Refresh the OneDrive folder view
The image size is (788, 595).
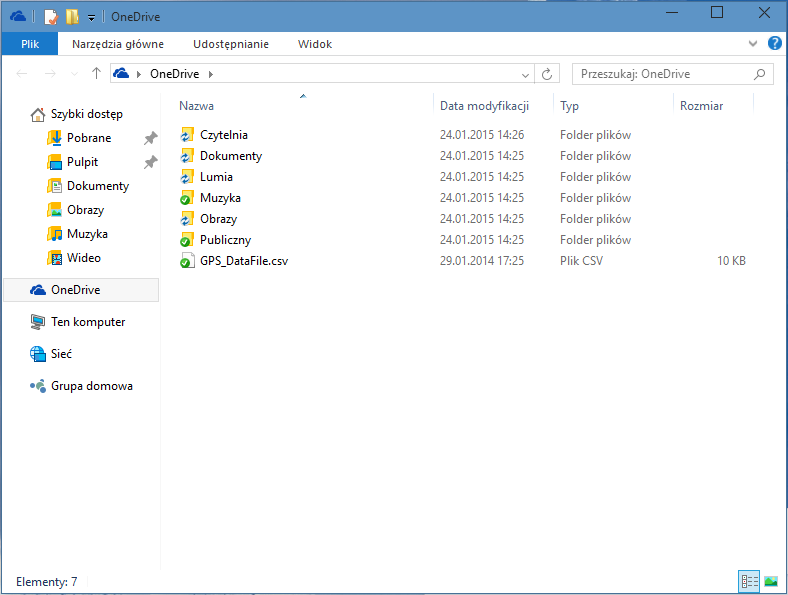coord(546,74)
